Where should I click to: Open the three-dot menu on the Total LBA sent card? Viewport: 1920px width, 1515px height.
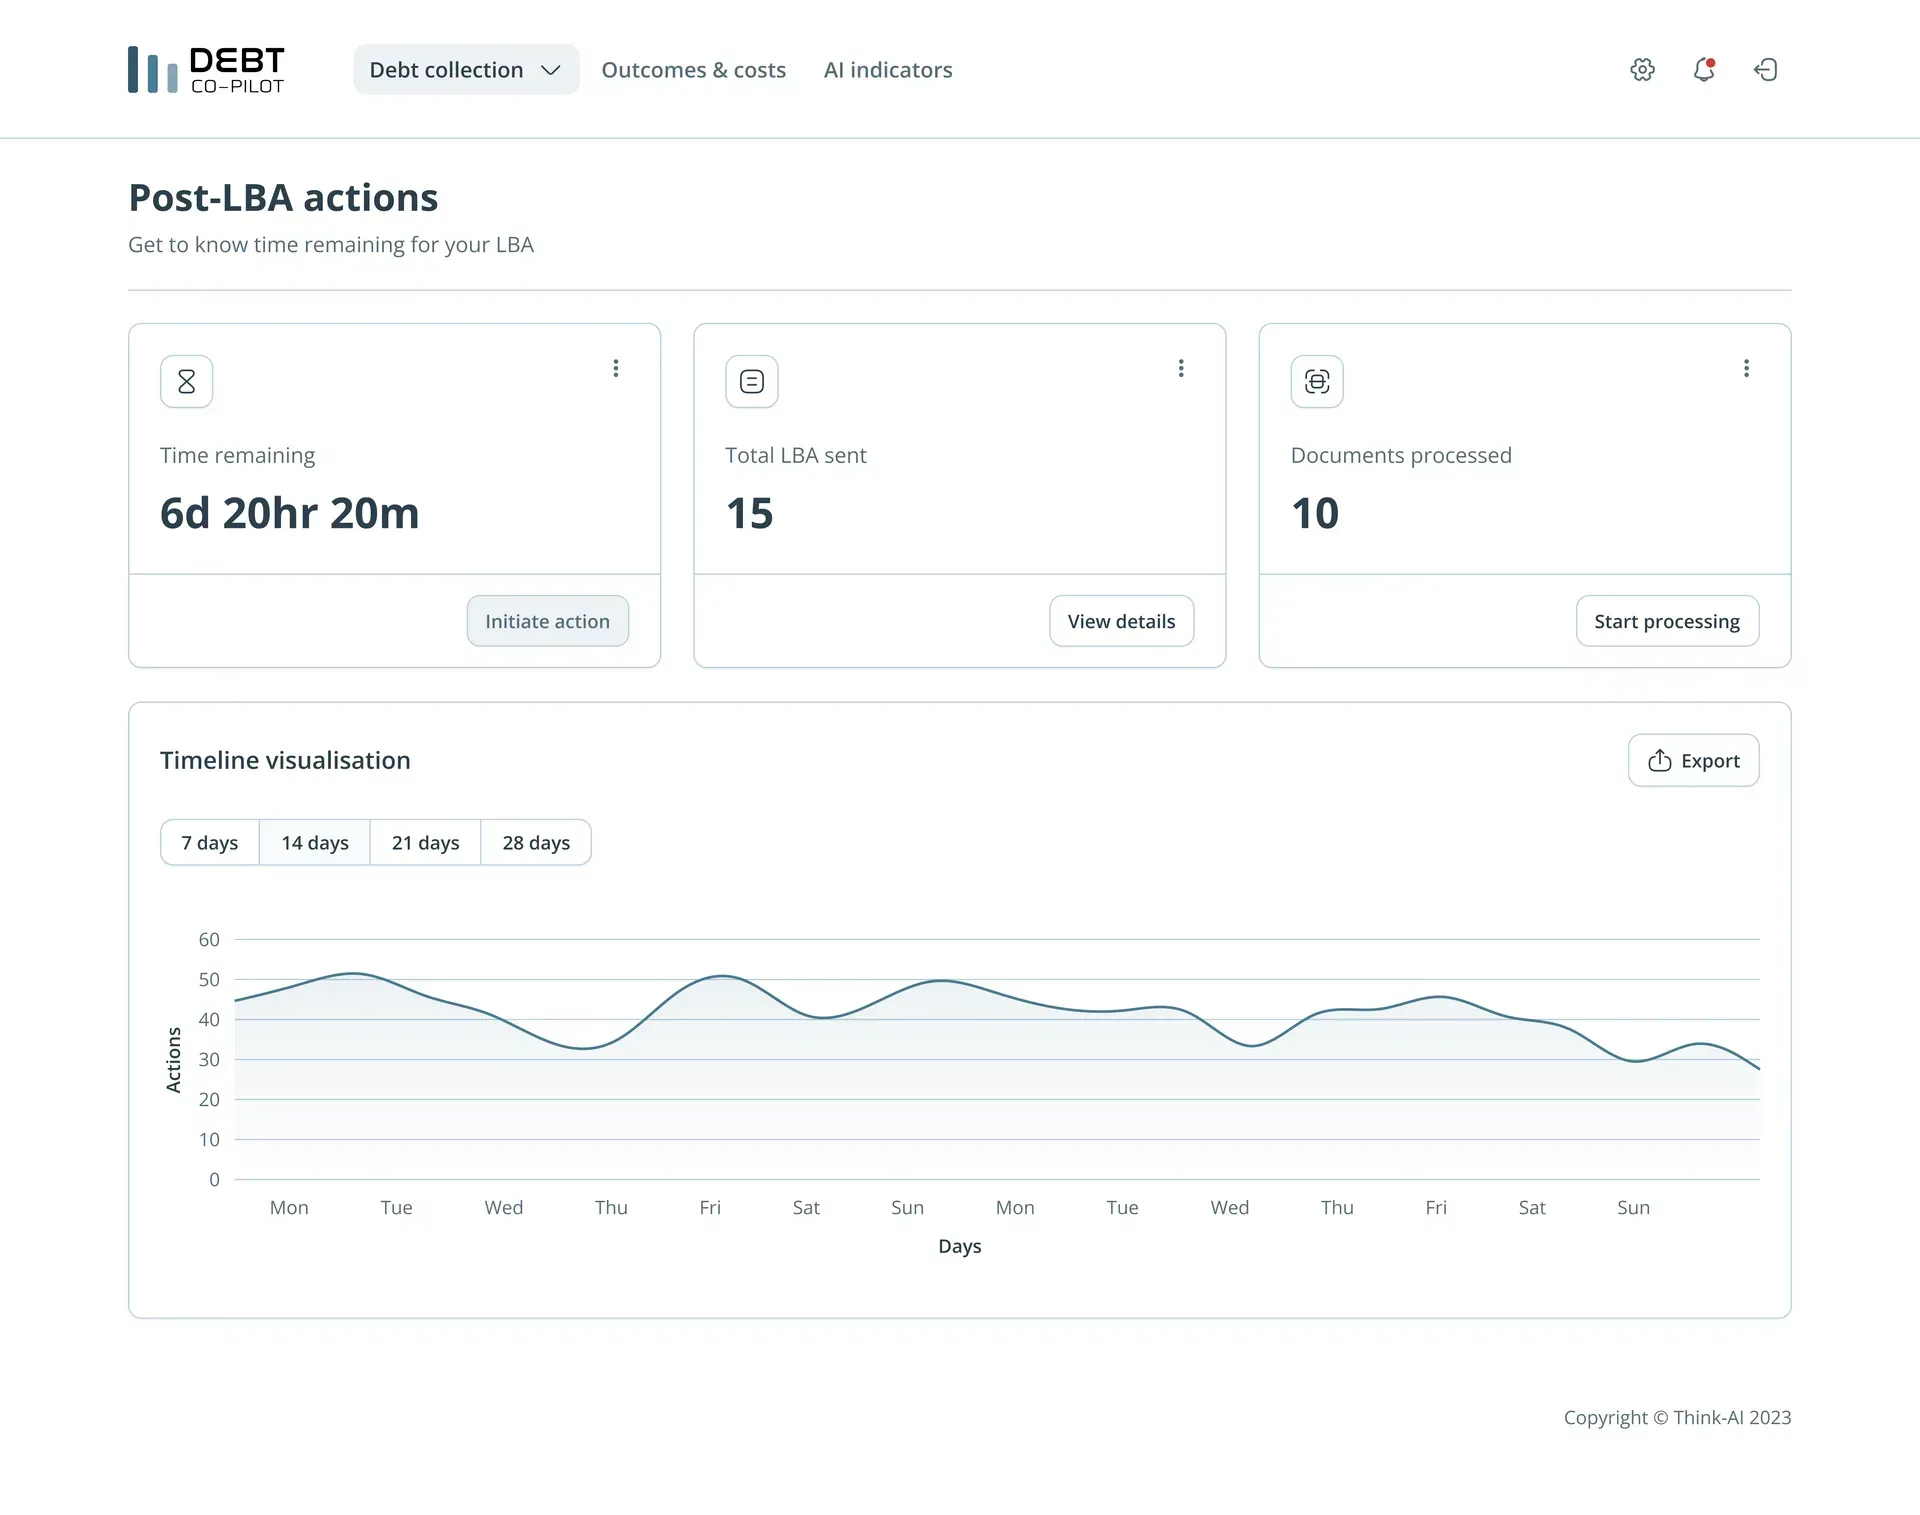click(1181, 368)
